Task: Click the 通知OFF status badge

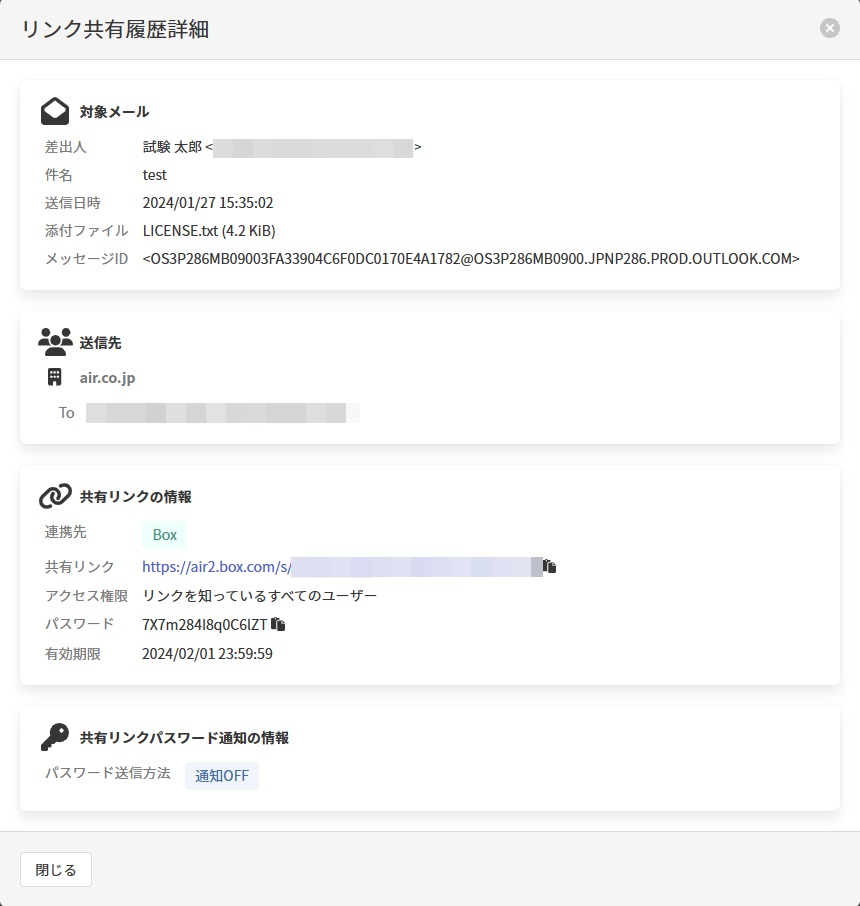Action: click(221, 776)
